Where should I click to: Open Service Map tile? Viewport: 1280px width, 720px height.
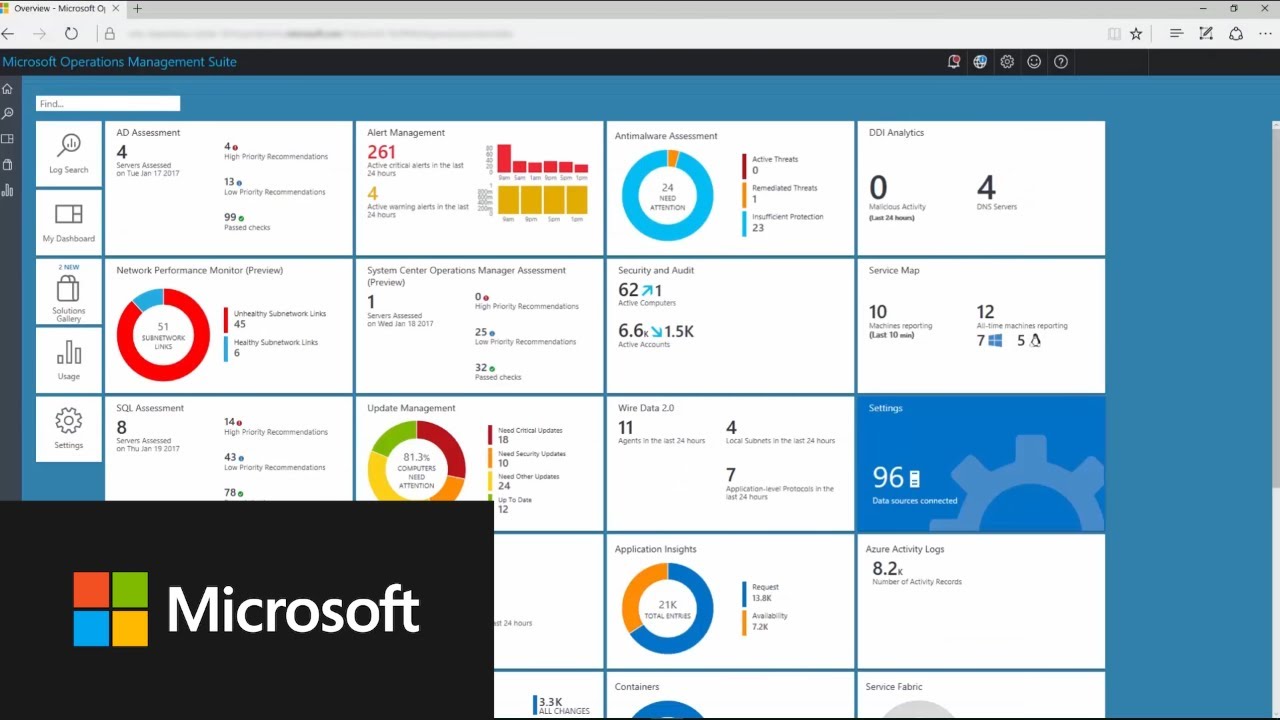[x=981, y=326]
